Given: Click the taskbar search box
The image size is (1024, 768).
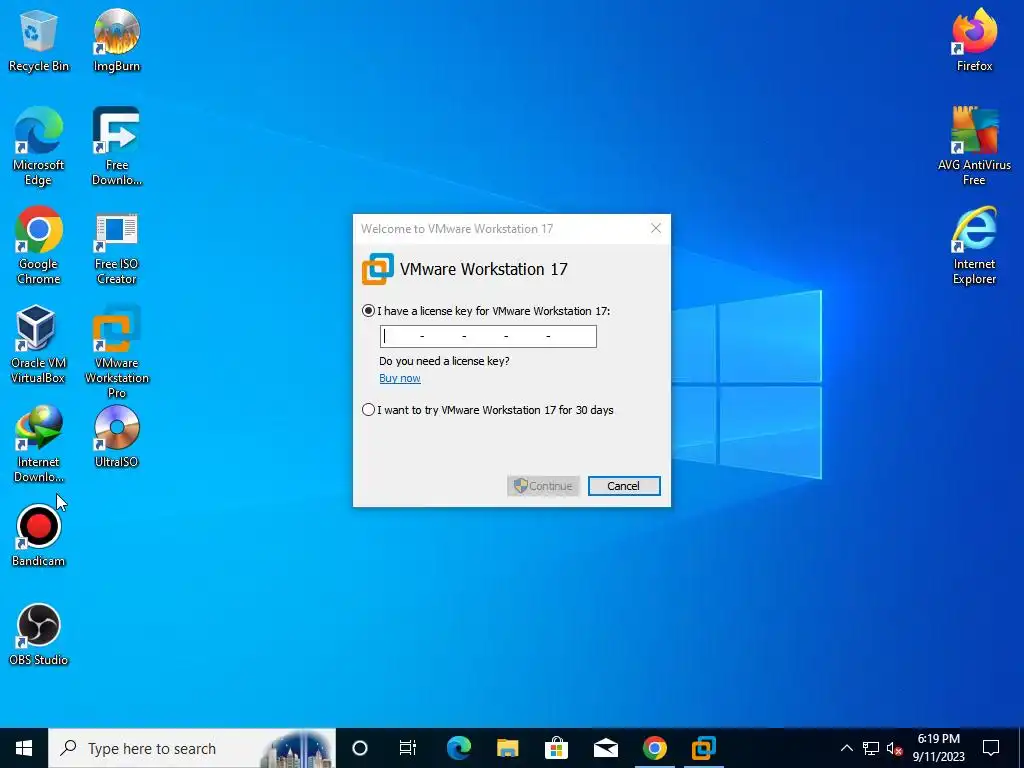Looking at the screenshot, I should point(192,748).
